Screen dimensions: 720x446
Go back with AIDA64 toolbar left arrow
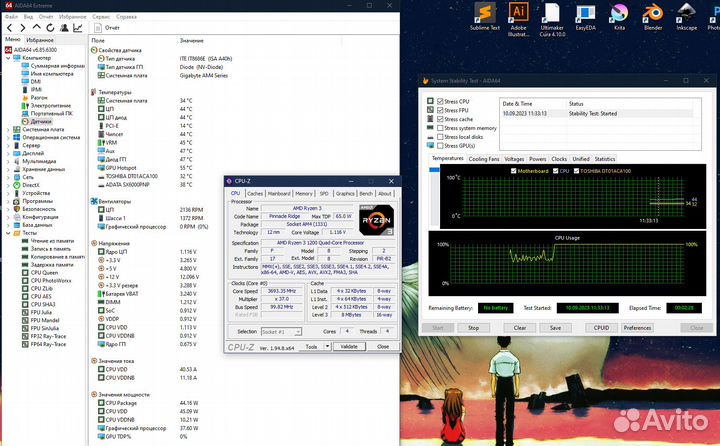10,28
